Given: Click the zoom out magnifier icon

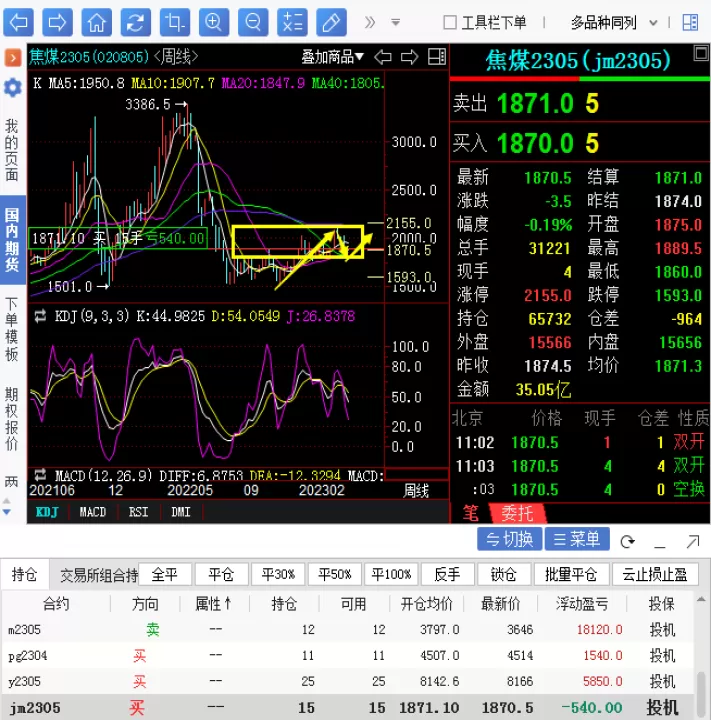Looking at the screenshot, I should coord(253,22).
